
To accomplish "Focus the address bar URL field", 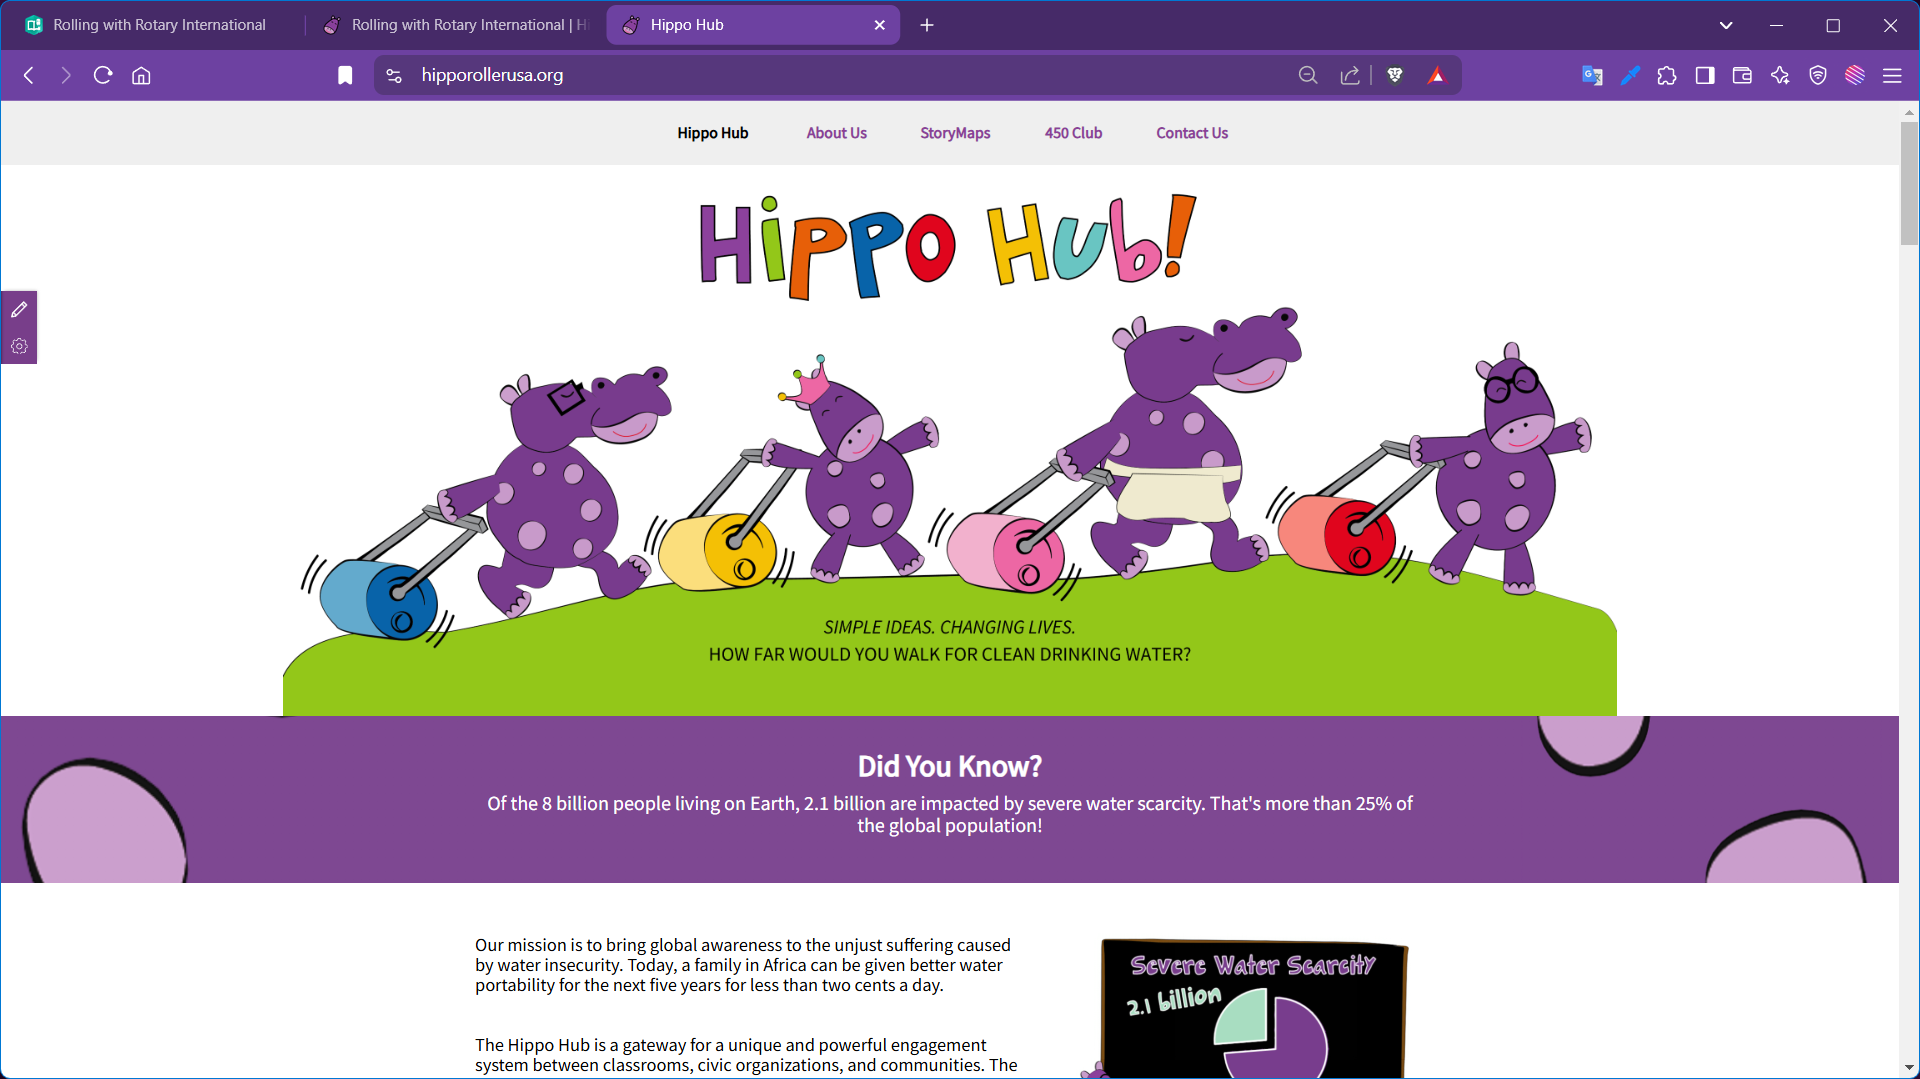I will (850, 75).
